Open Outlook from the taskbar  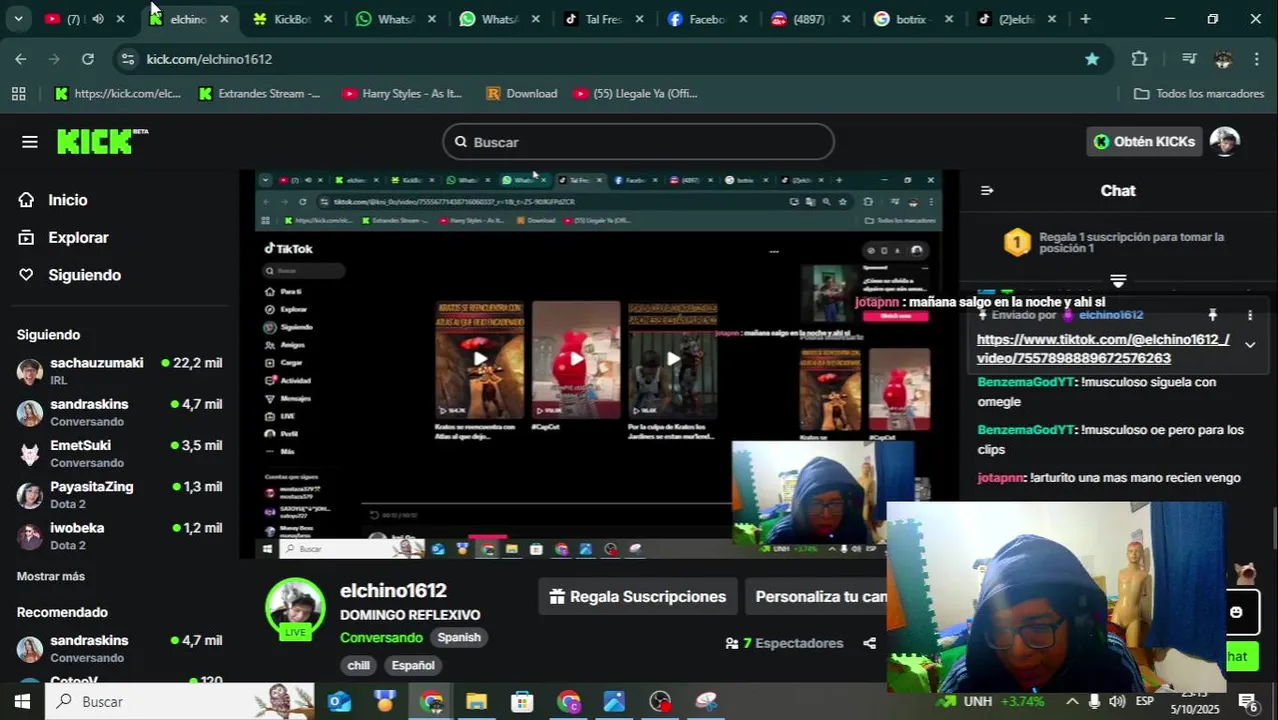click(x=339, y=701)
